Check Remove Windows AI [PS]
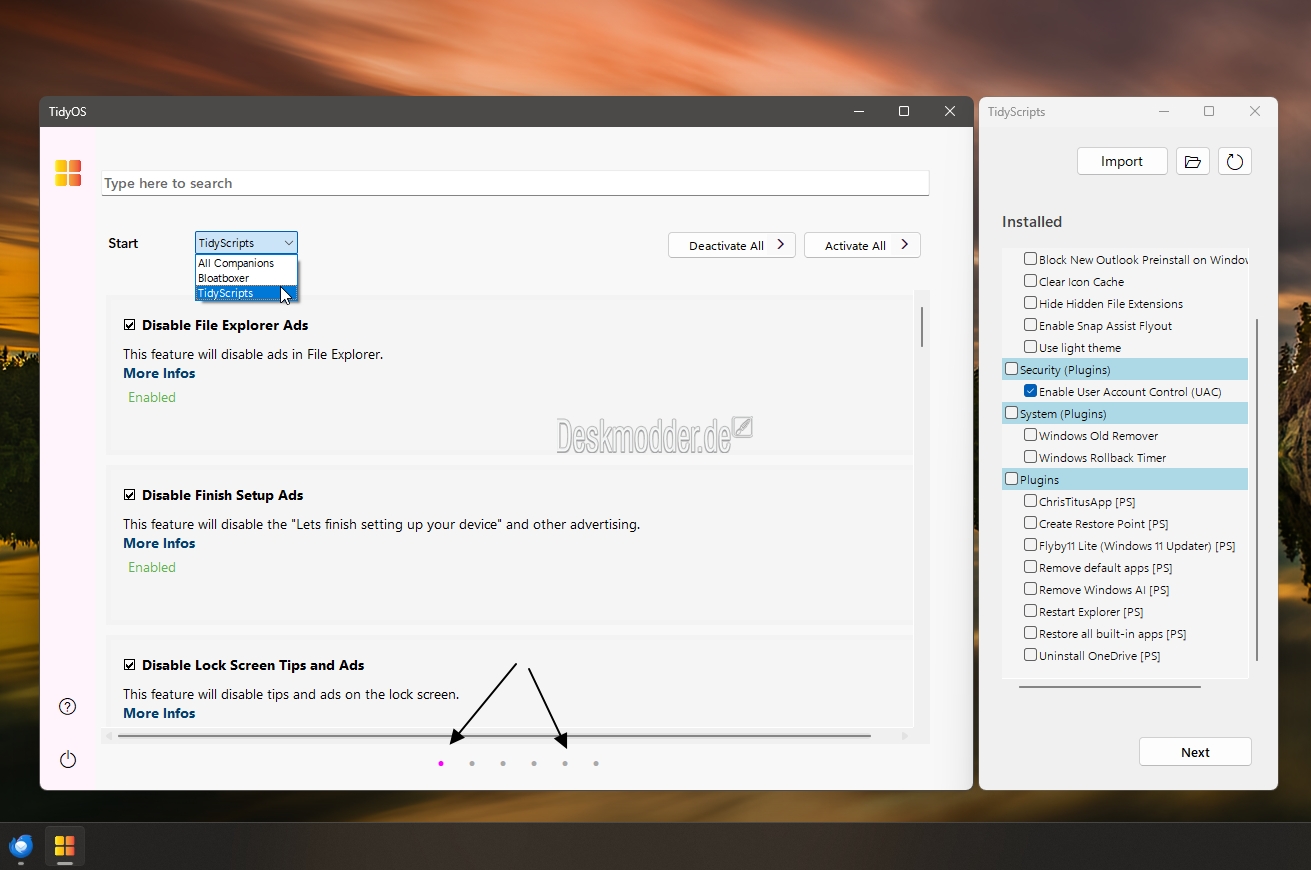Image resolution: width=1311 pixels, height=870 pixels. 1030,589
